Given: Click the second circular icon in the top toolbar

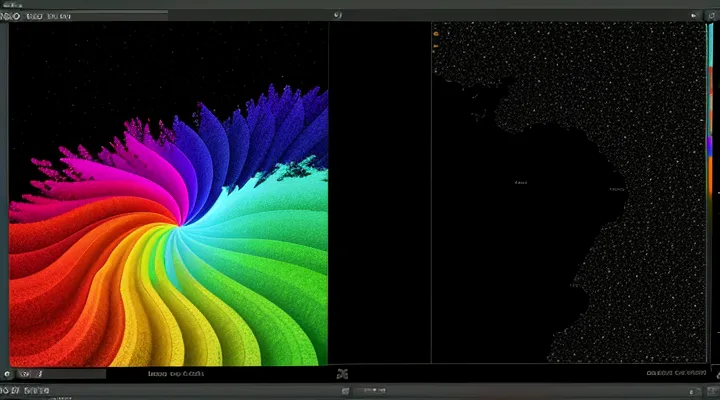Looking at the screenshot, I should click(x=14, y=16).
